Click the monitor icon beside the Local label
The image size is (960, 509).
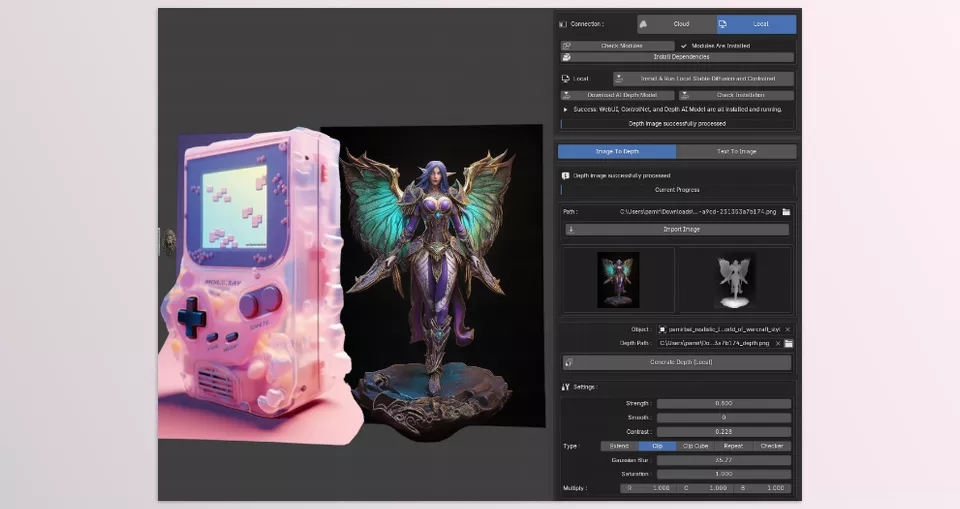[x=565, y=78]
